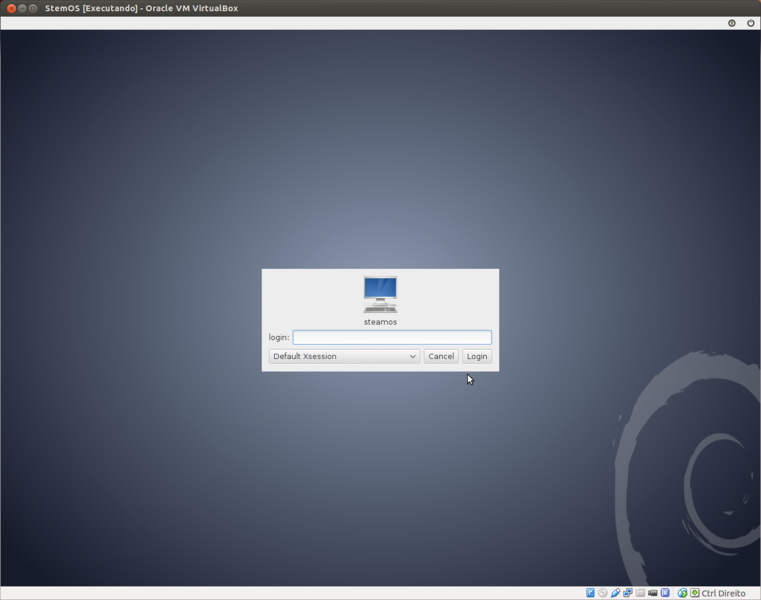Click the 'Ctrl Direito' host key label
The image size is (761, 600).
(x=723, y=593)
